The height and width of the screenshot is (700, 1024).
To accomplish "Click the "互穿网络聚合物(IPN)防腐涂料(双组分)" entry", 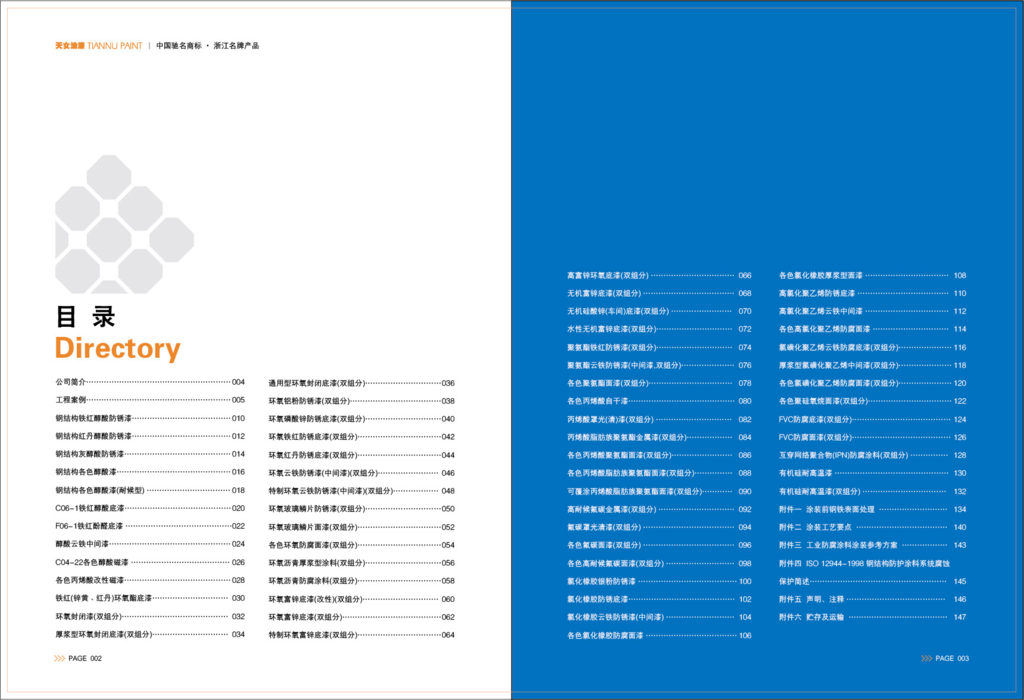I will point(872,455).
